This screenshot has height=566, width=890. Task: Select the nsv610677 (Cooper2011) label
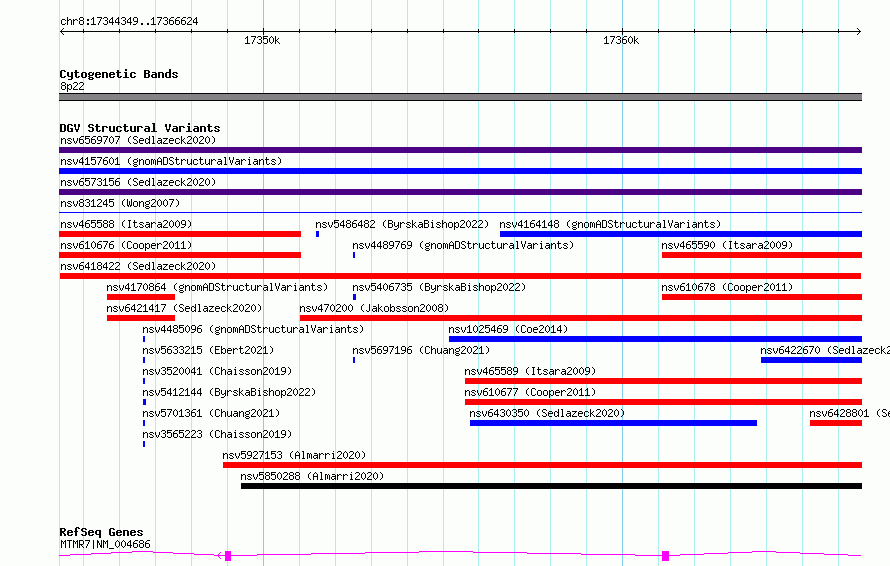[x=530, y=392]
